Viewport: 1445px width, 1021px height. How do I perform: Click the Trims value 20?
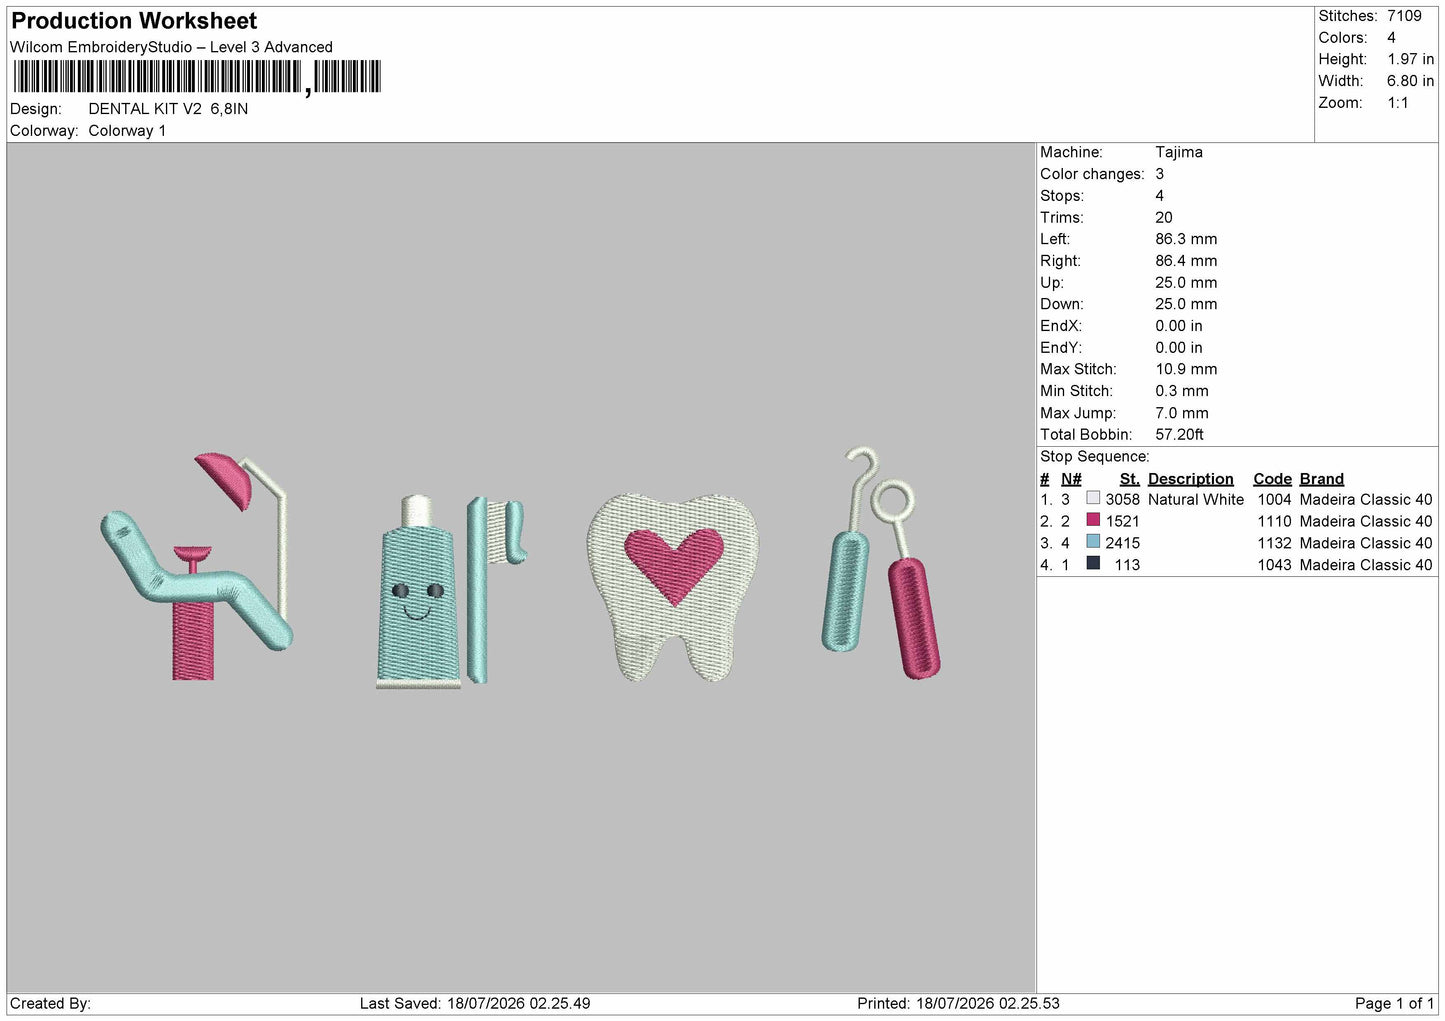tap(1164, 217)
